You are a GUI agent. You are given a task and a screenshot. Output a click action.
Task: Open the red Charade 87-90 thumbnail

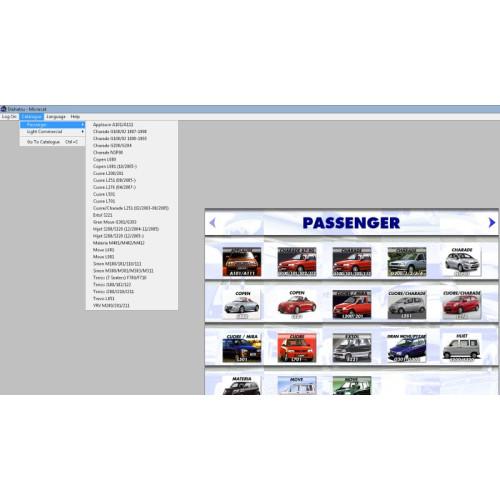[x=297, y=262]
